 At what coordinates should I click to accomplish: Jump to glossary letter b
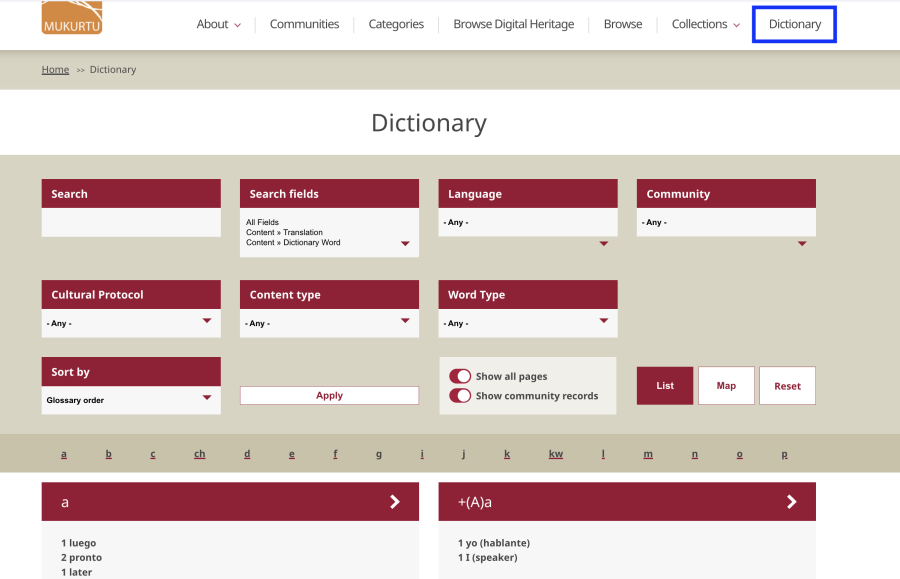pos(108,454)
